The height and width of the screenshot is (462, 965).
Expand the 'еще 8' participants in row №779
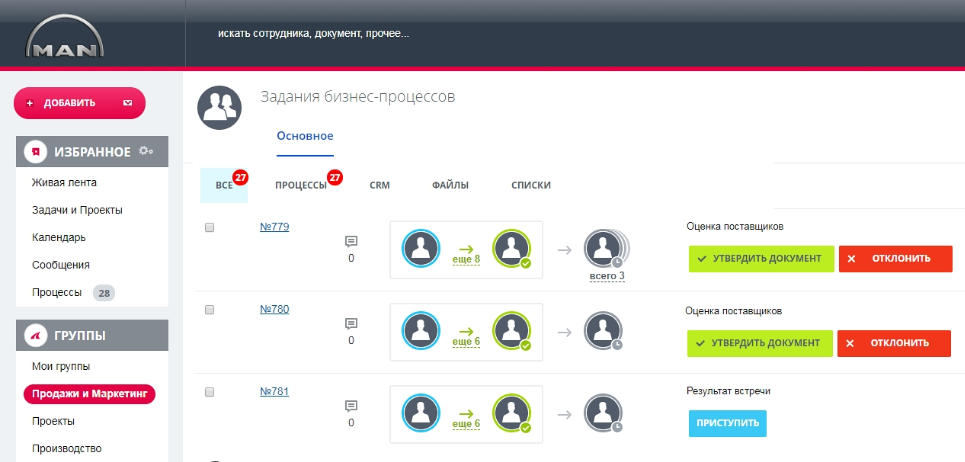[x=466, y=259]
